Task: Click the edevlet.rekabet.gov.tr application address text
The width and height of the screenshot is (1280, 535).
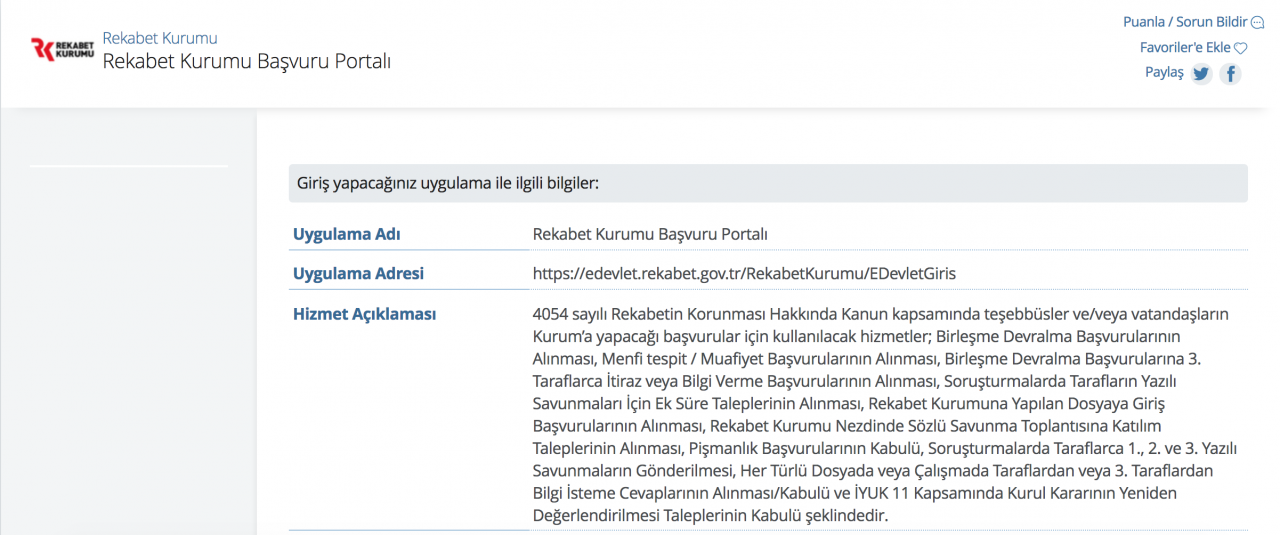Action: click(744, 273)
